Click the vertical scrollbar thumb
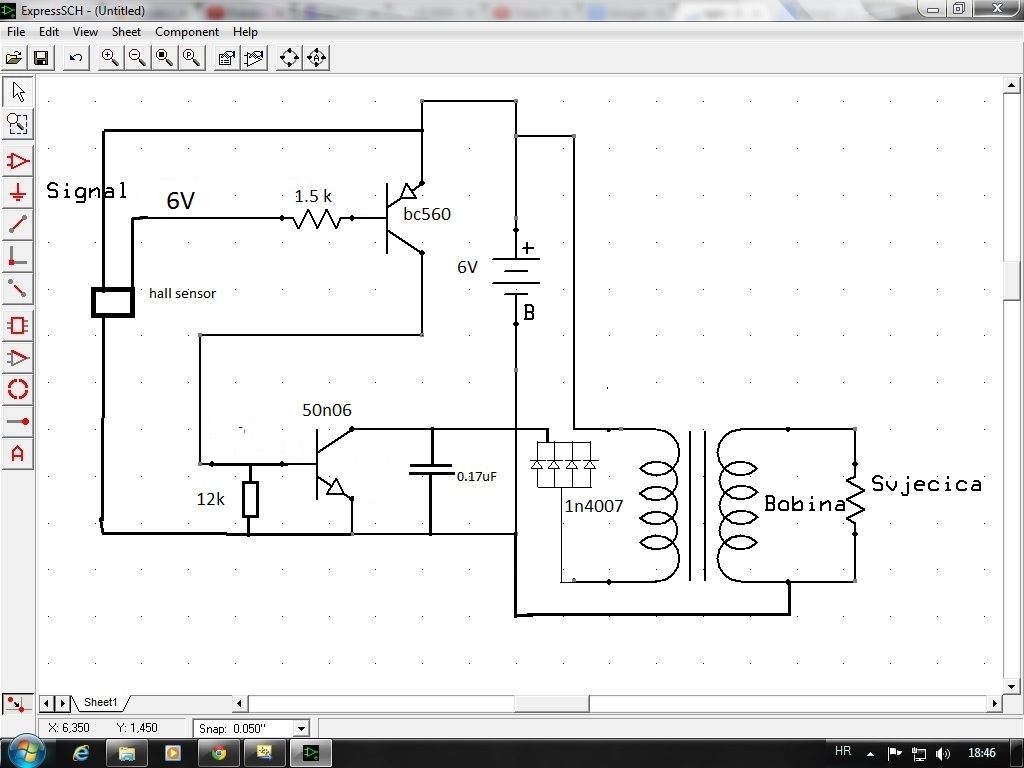The image size is (1024, 768). tap(1012, 280)
